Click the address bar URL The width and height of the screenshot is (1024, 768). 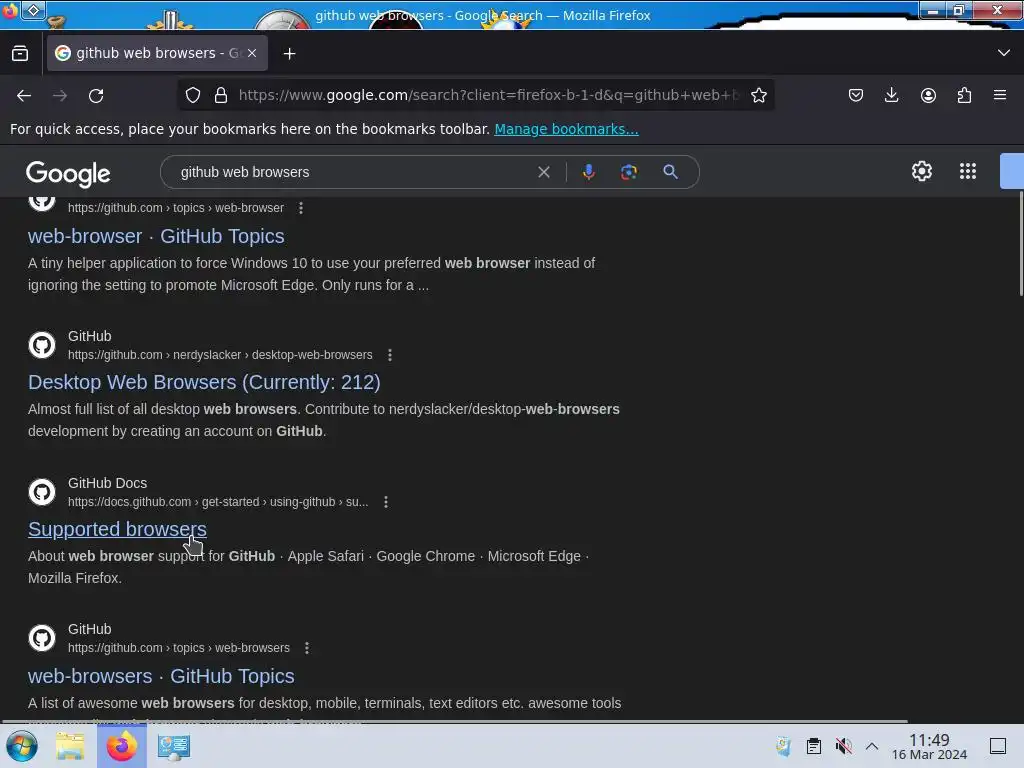point(488,95)
